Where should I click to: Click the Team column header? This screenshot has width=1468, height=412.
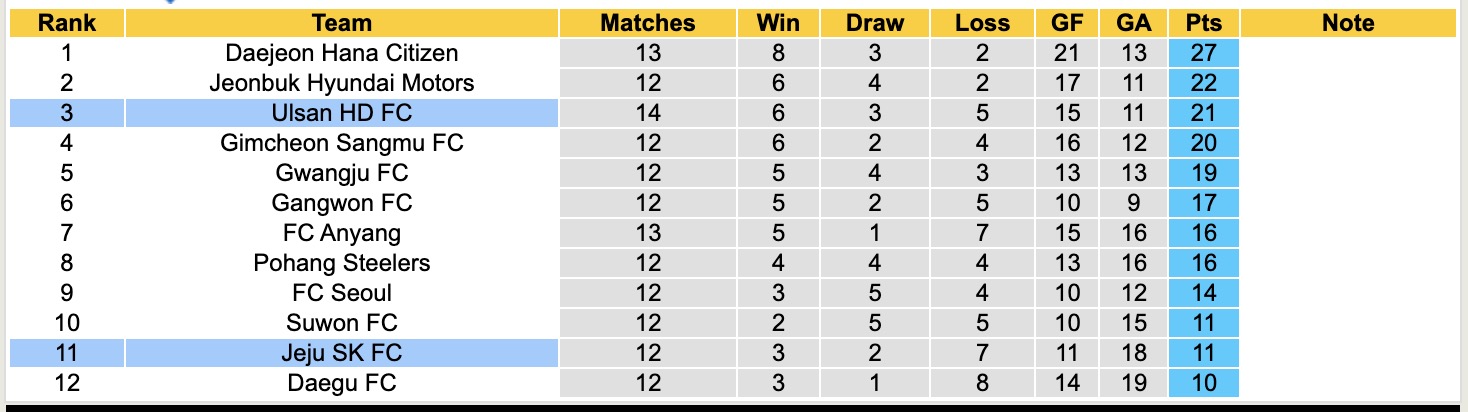click(x=342, y=23)
